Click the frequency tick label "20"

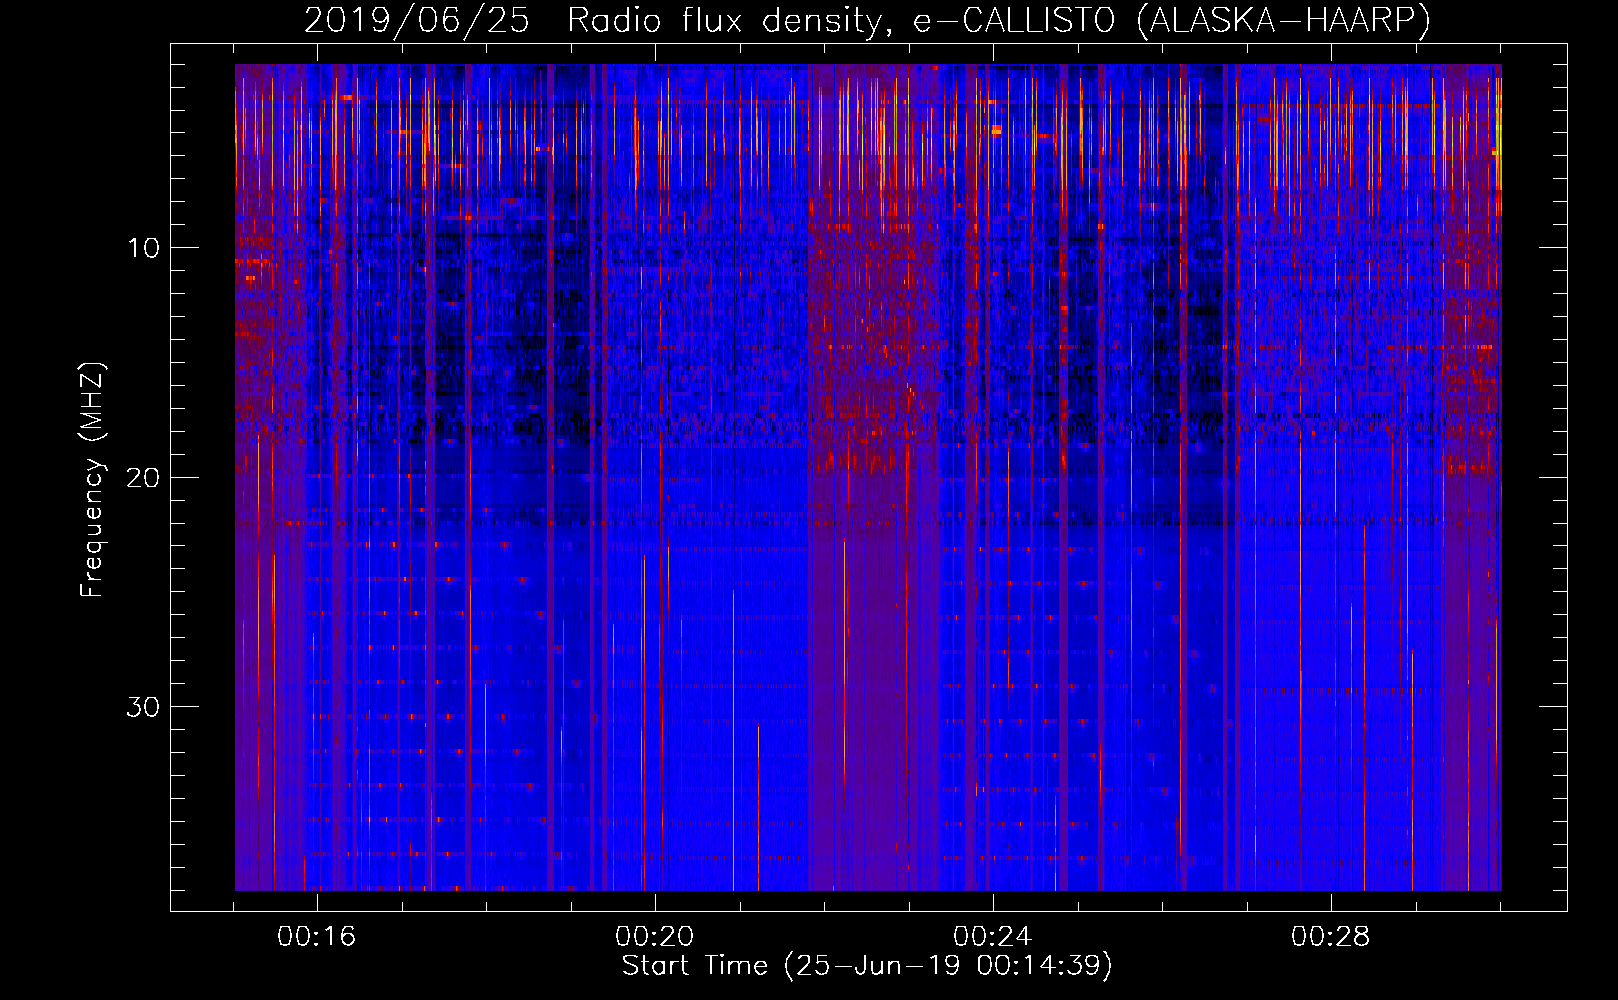tap(143, 477)
